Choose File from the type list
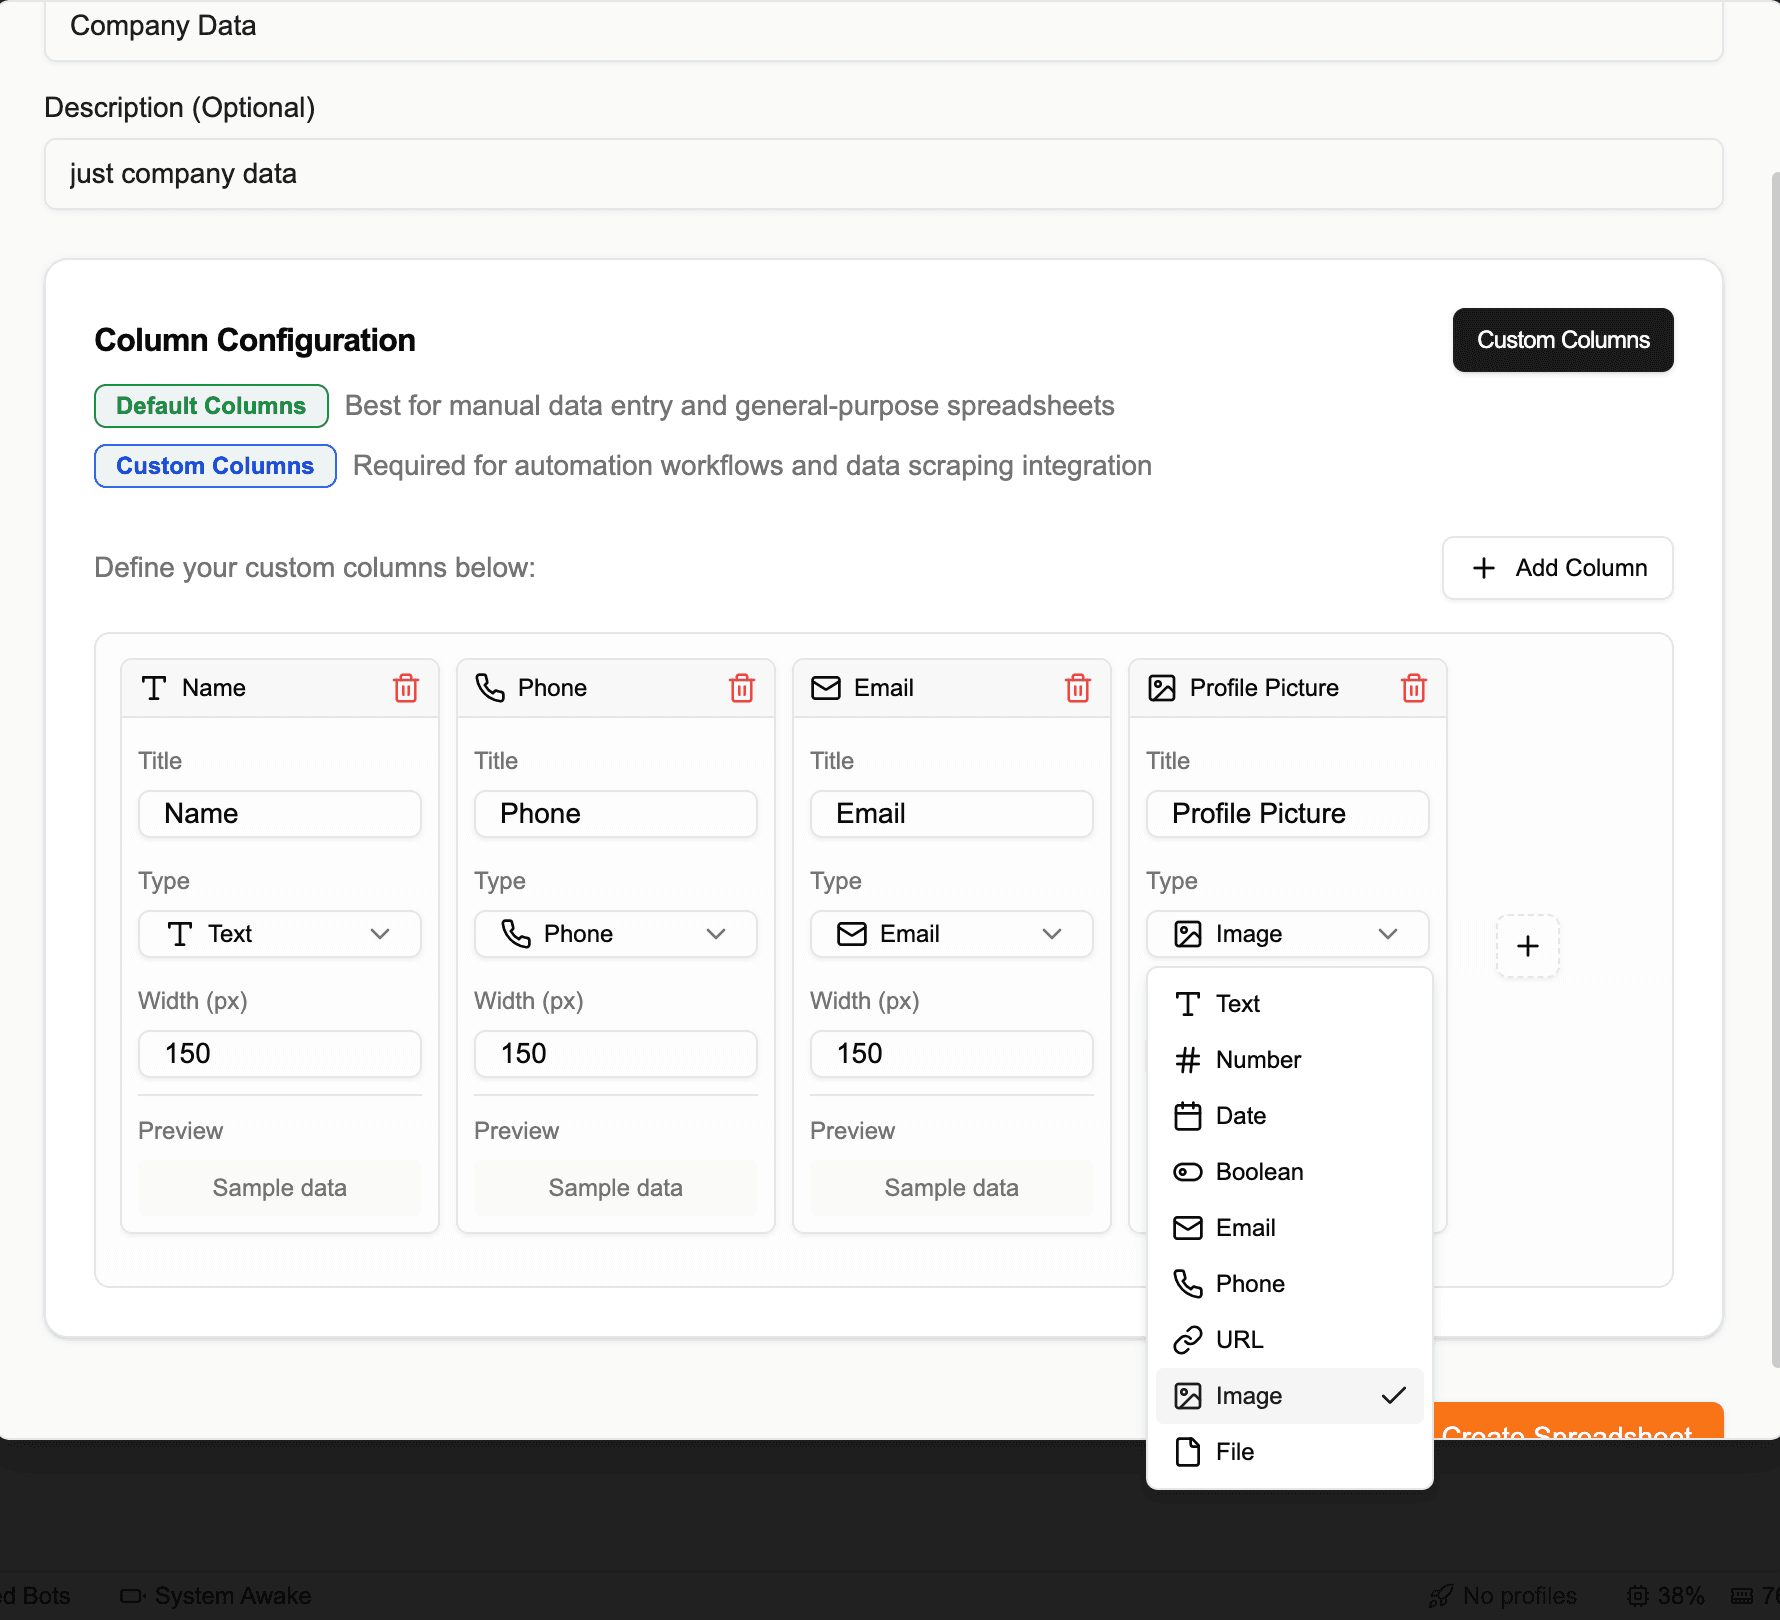Screen dimensions: 1780x1620 pyautogui.click(x=1234, y=1452)
